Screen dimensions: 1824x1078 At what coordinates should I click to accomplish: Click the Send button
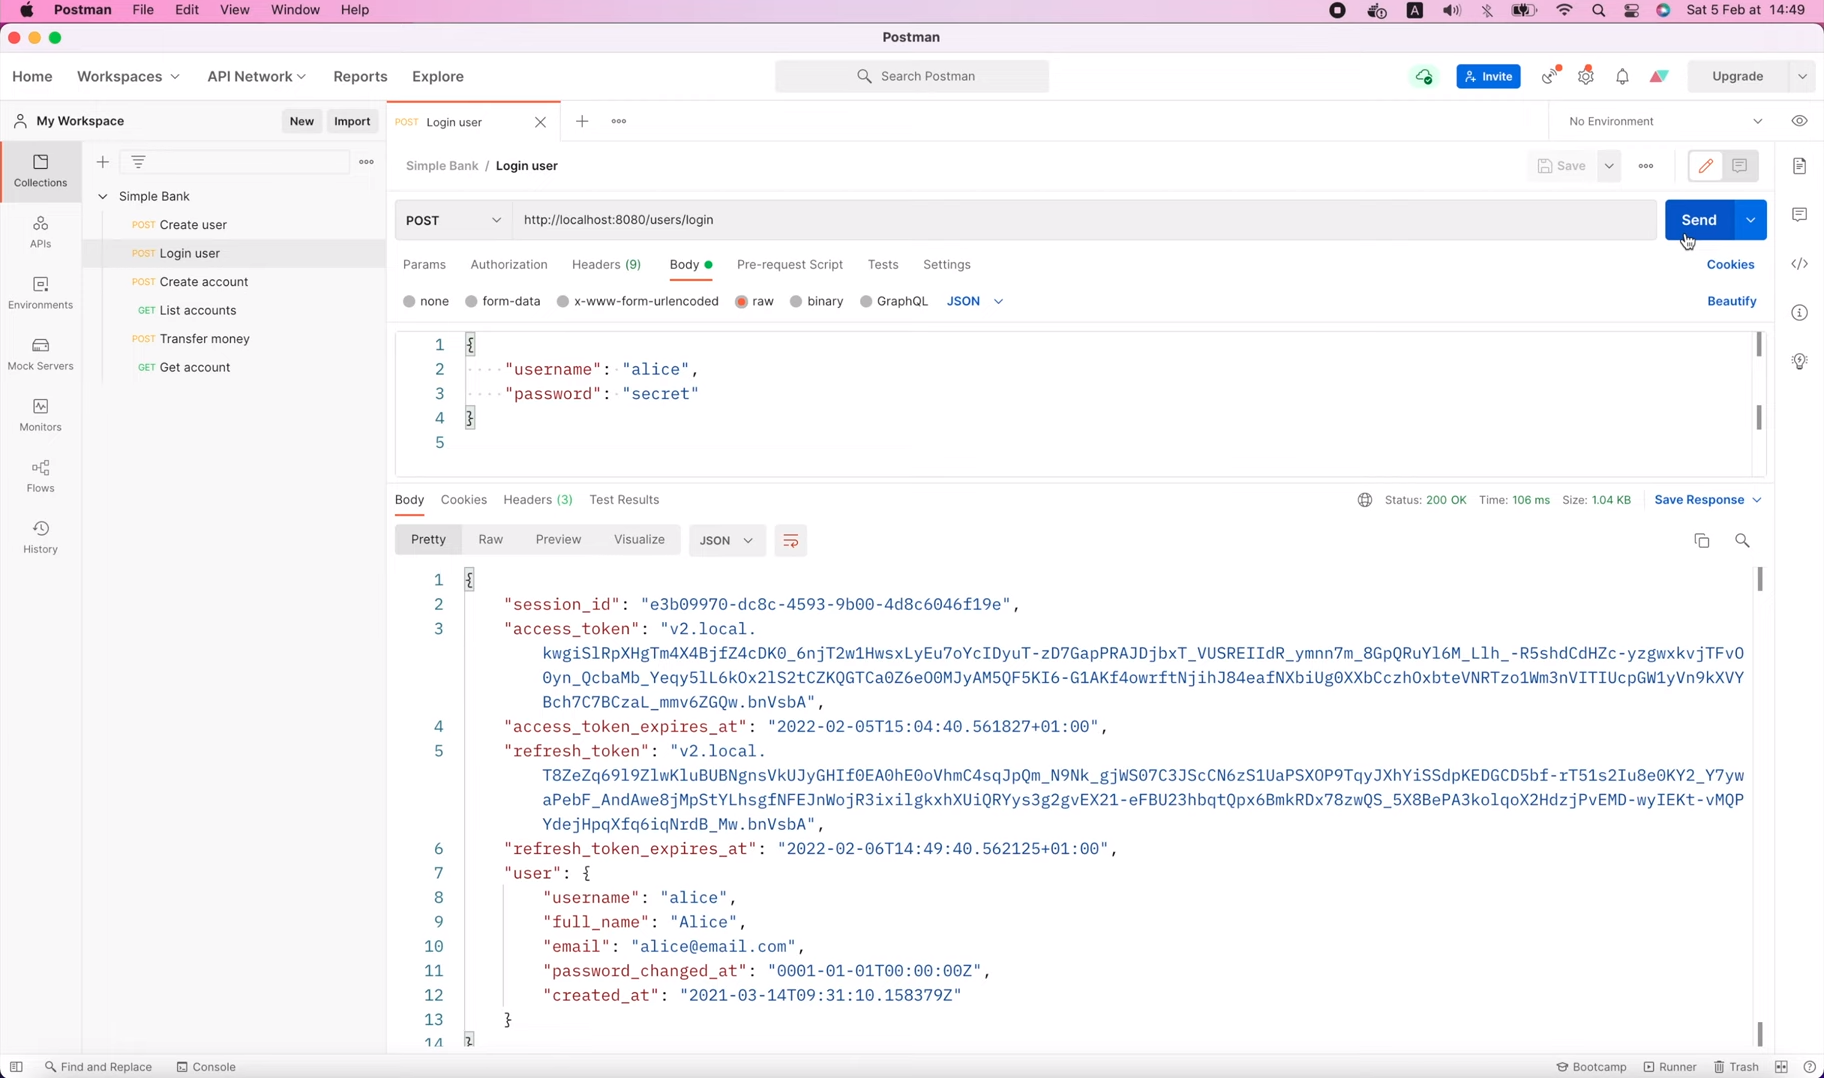point(1699,220)
